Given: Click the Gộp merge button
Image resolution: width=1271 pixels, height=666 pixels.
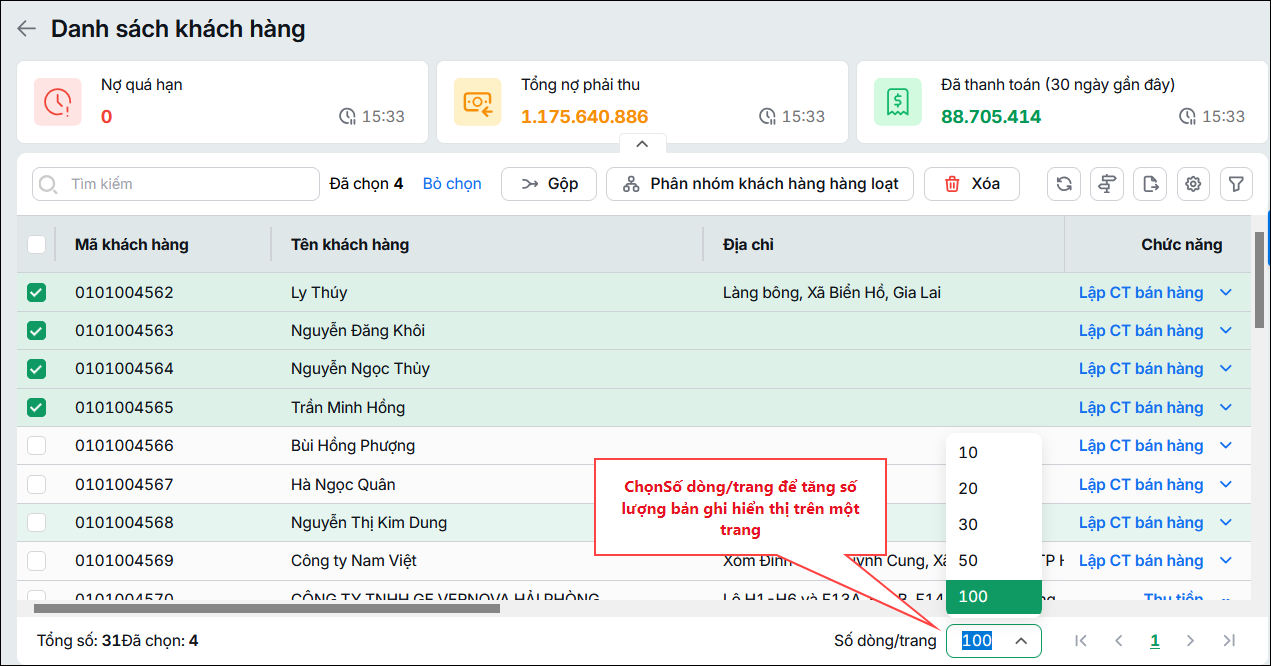Looking at the screenshot, I should click(x=549, y=184).
